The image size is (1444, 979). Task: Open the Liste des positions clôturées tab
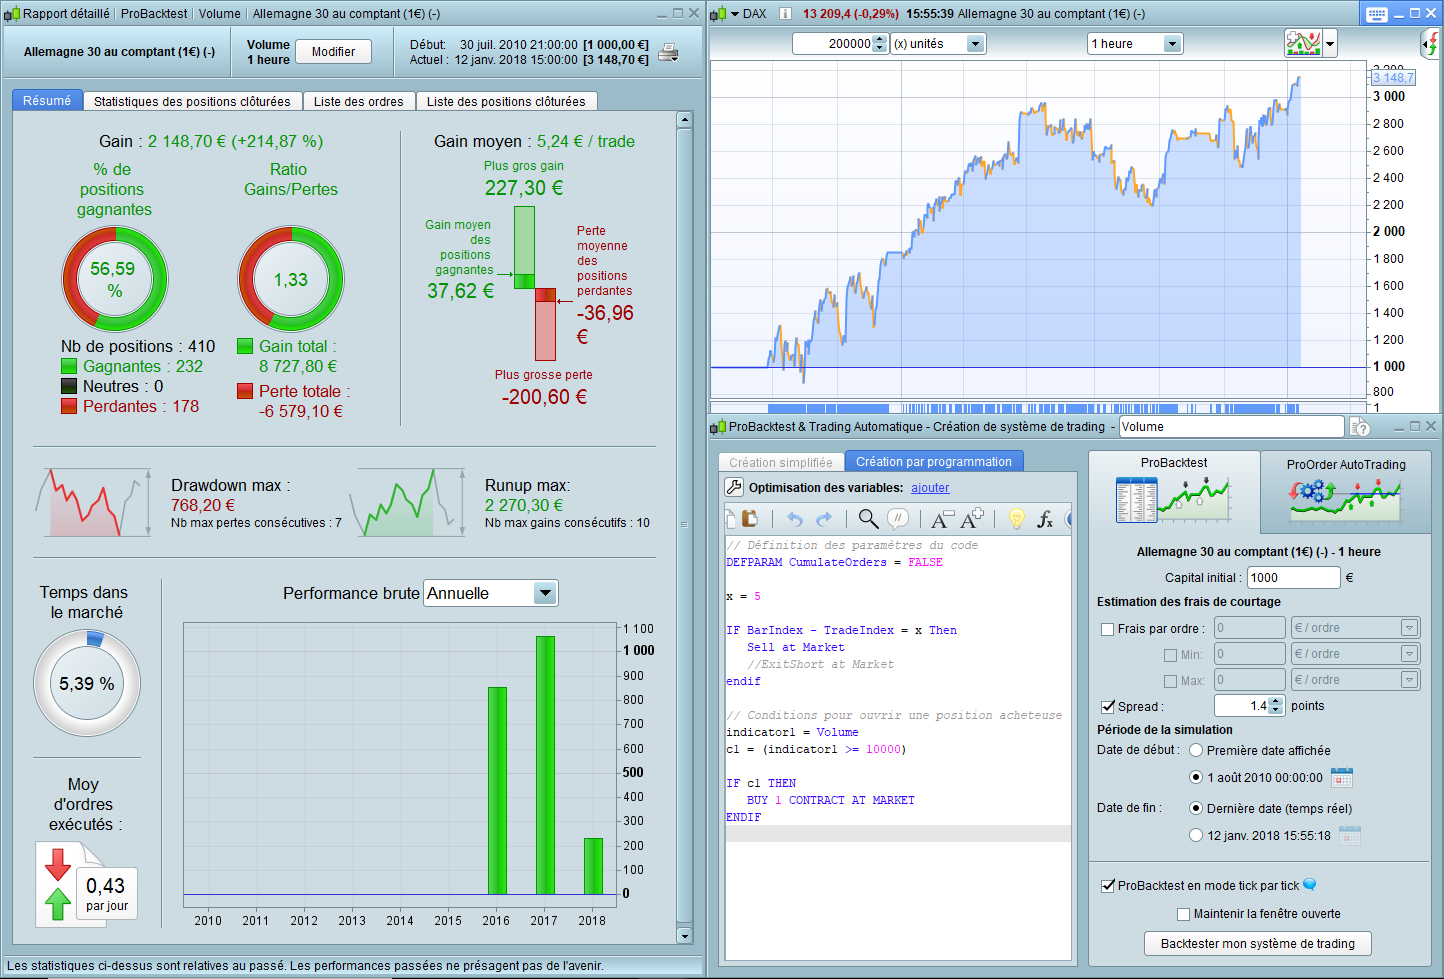tap(506, 101)
